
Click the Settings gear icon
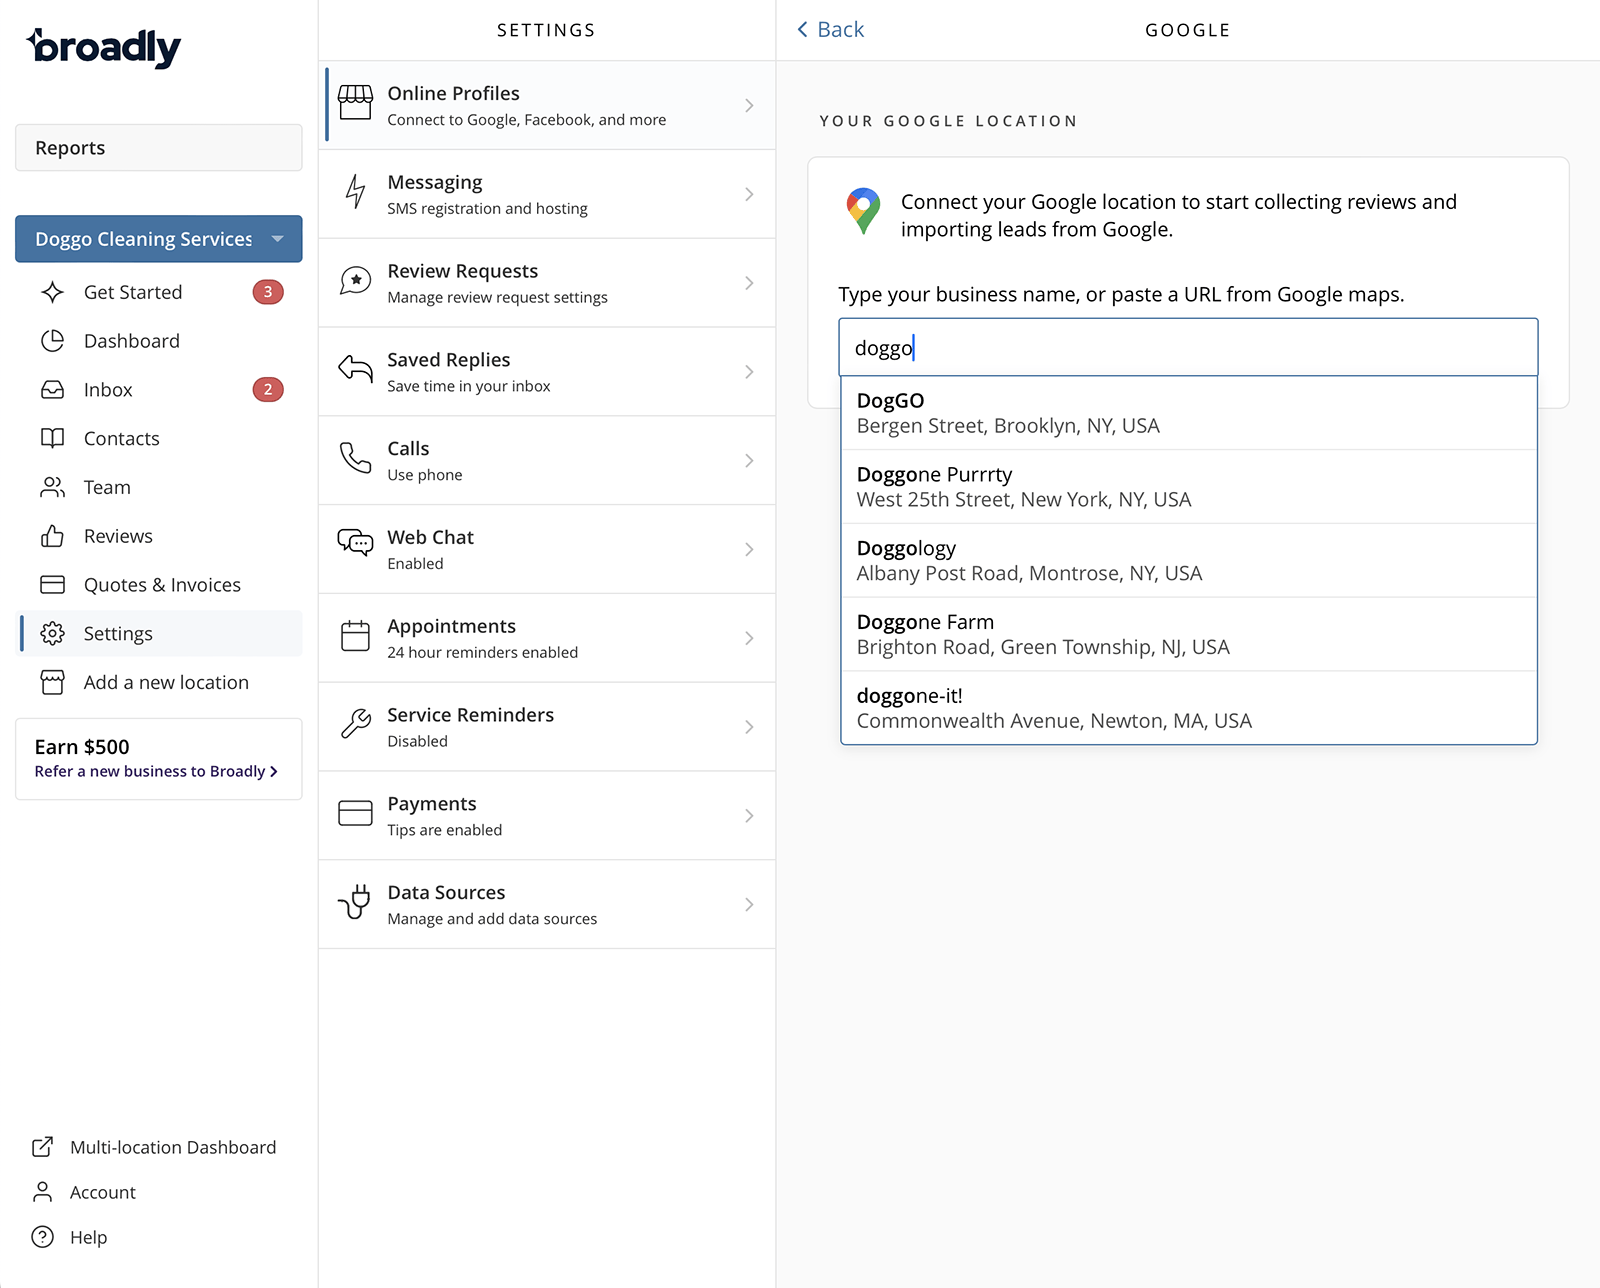(53, 633)
